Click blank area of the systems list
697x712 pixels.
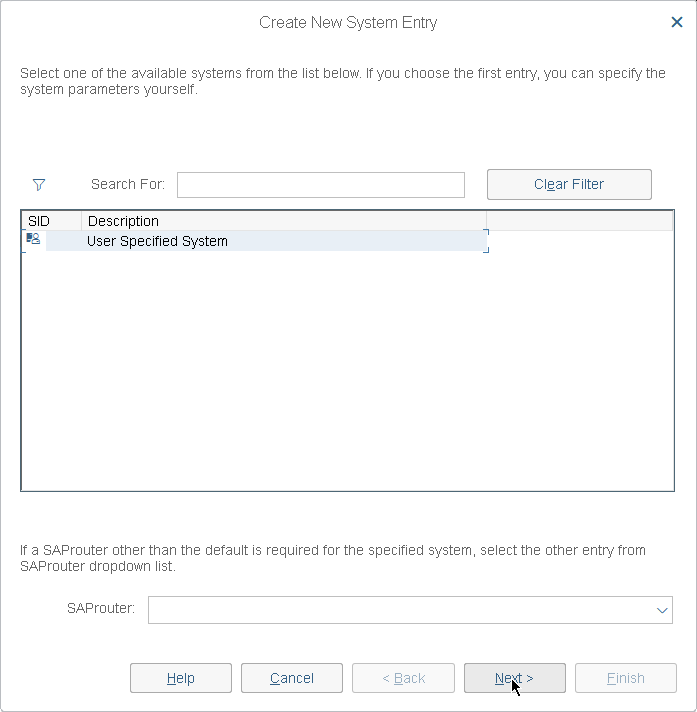[347, 370]
